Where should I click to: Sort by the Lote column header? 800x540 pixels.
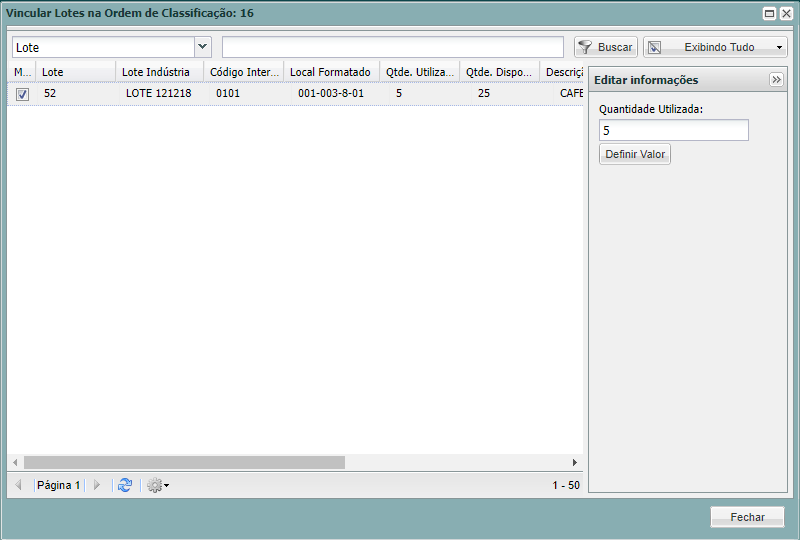[76, 72]
